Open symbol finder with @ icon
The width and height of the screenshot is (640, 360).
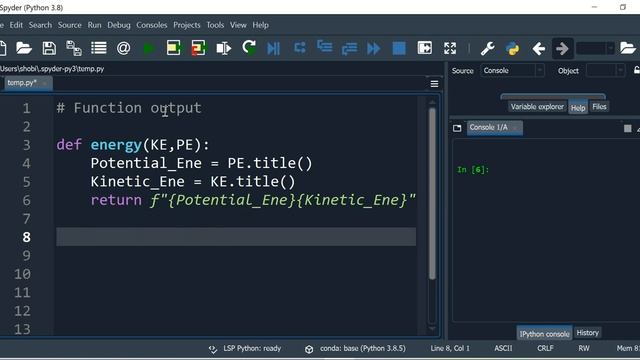pos(123,49)
